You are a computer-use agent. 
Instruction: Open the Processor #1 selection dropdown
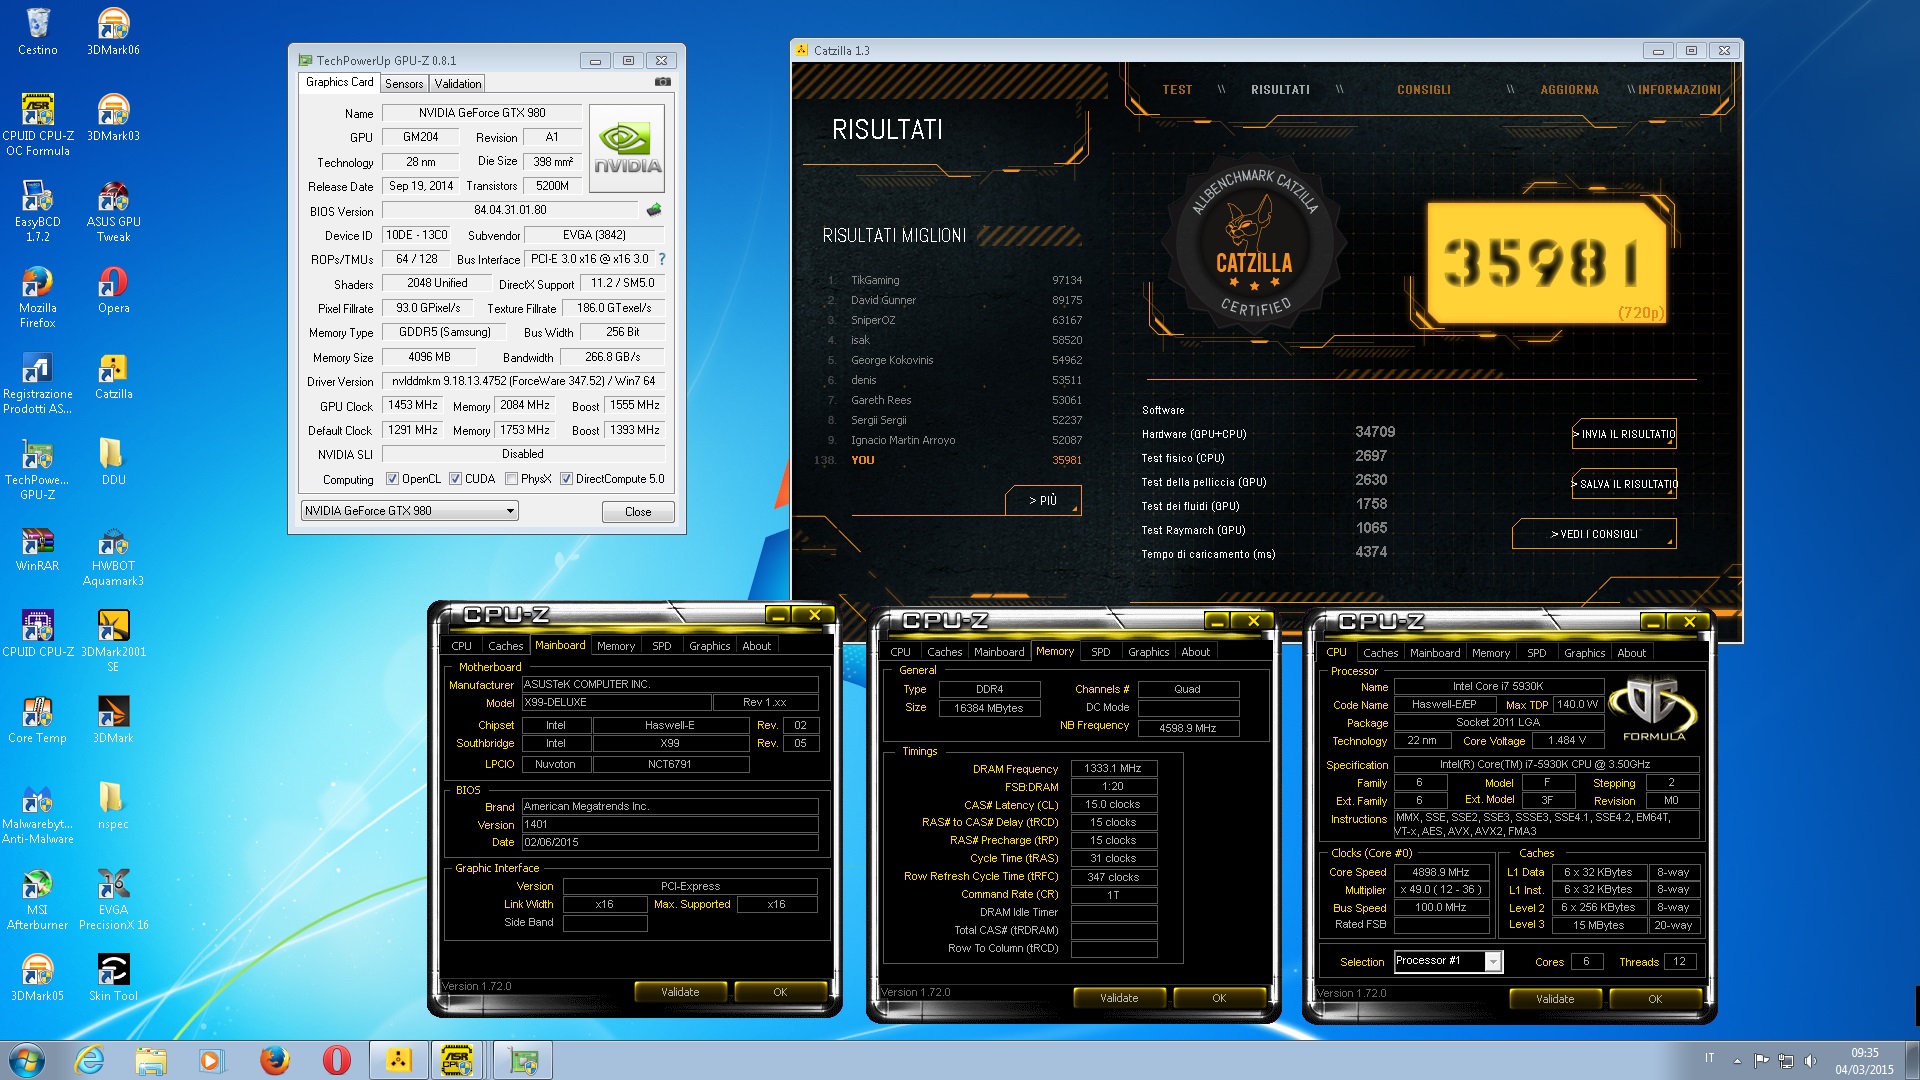tap(1448, 961)
